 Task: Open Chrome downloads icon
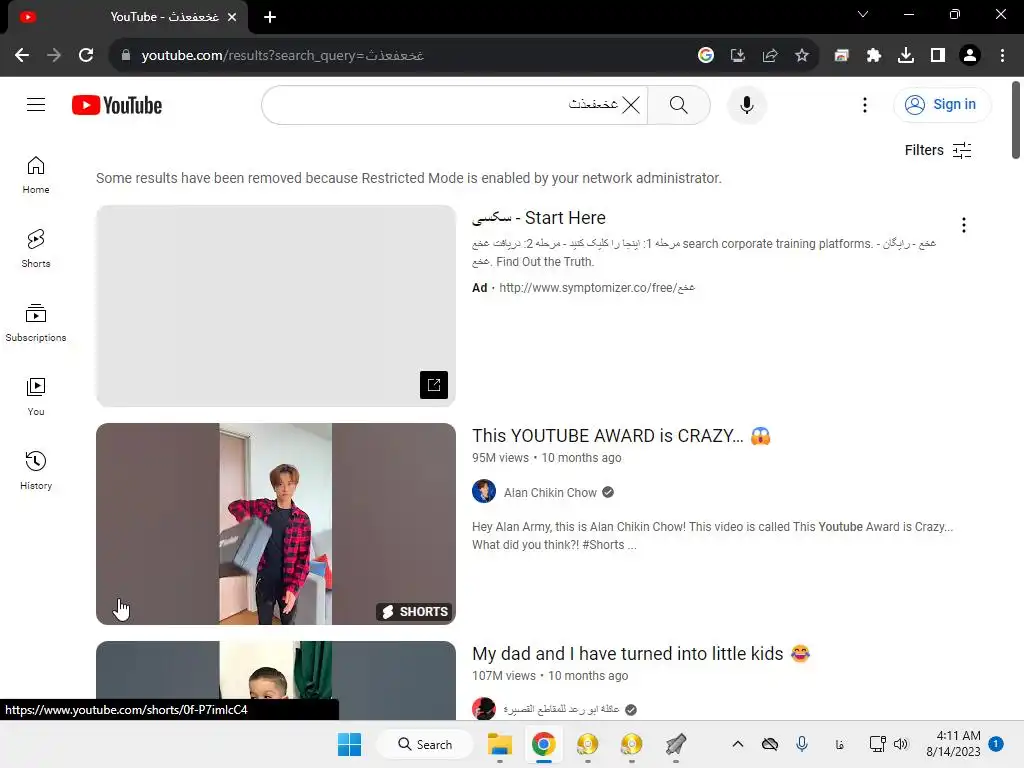(x=906, y=56)
